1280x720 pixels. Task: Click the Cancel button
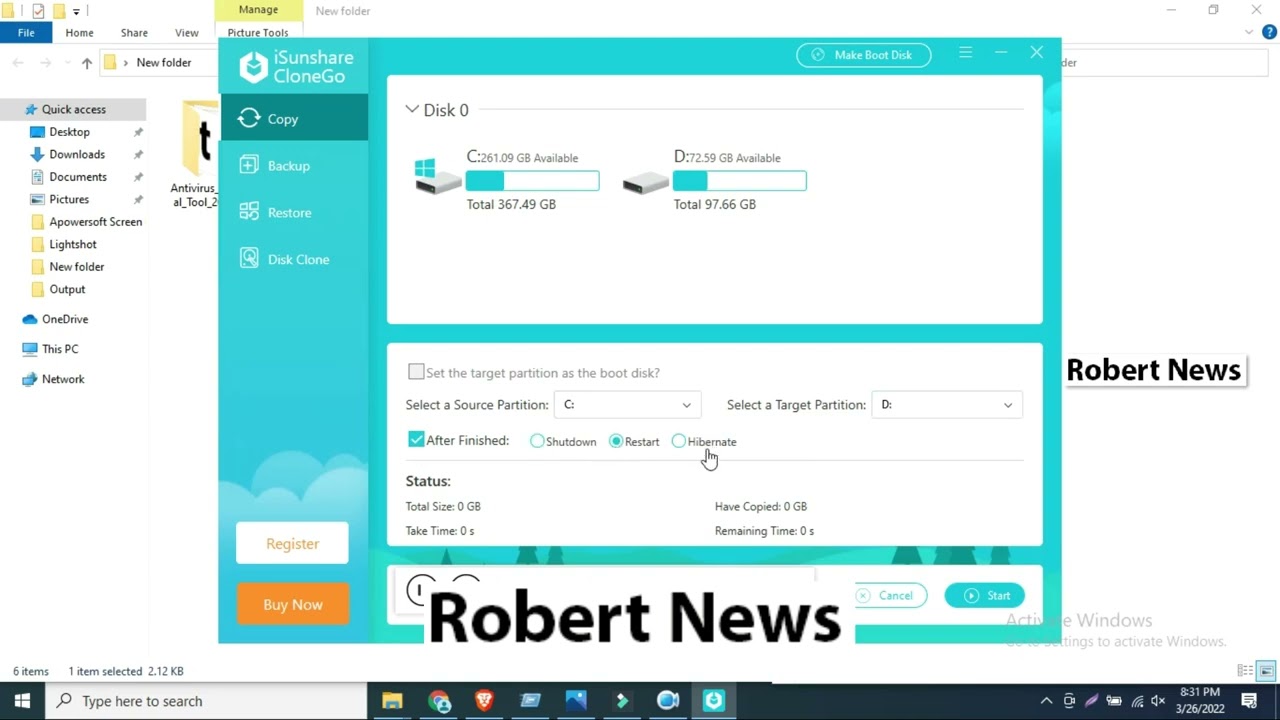click(x=890, y=595)
